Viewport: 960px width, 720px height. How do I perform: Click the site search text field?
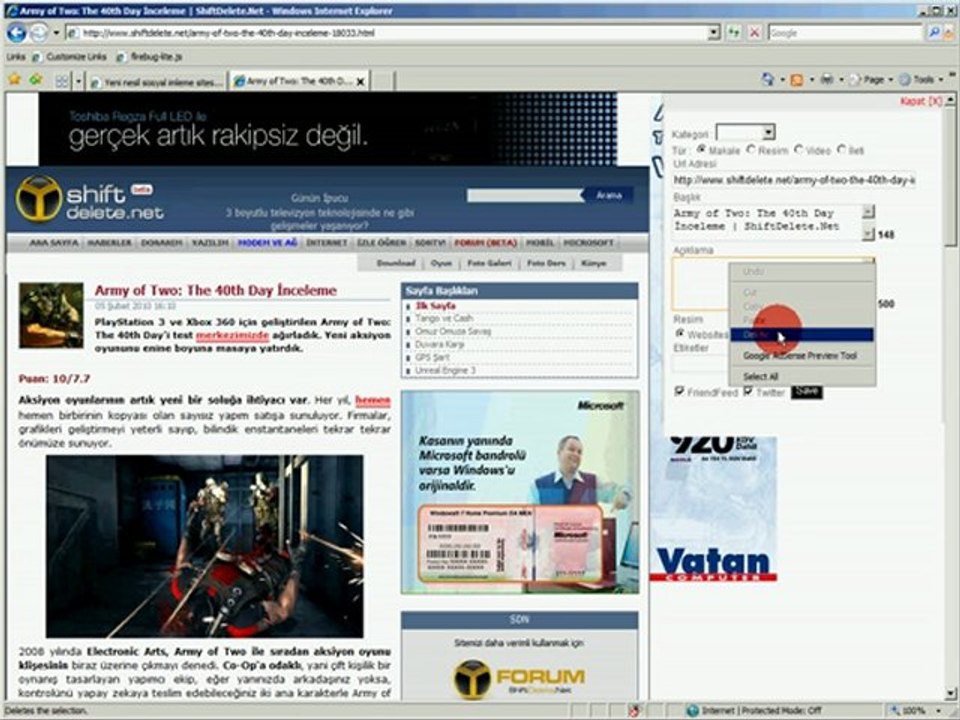click(525, 195)
